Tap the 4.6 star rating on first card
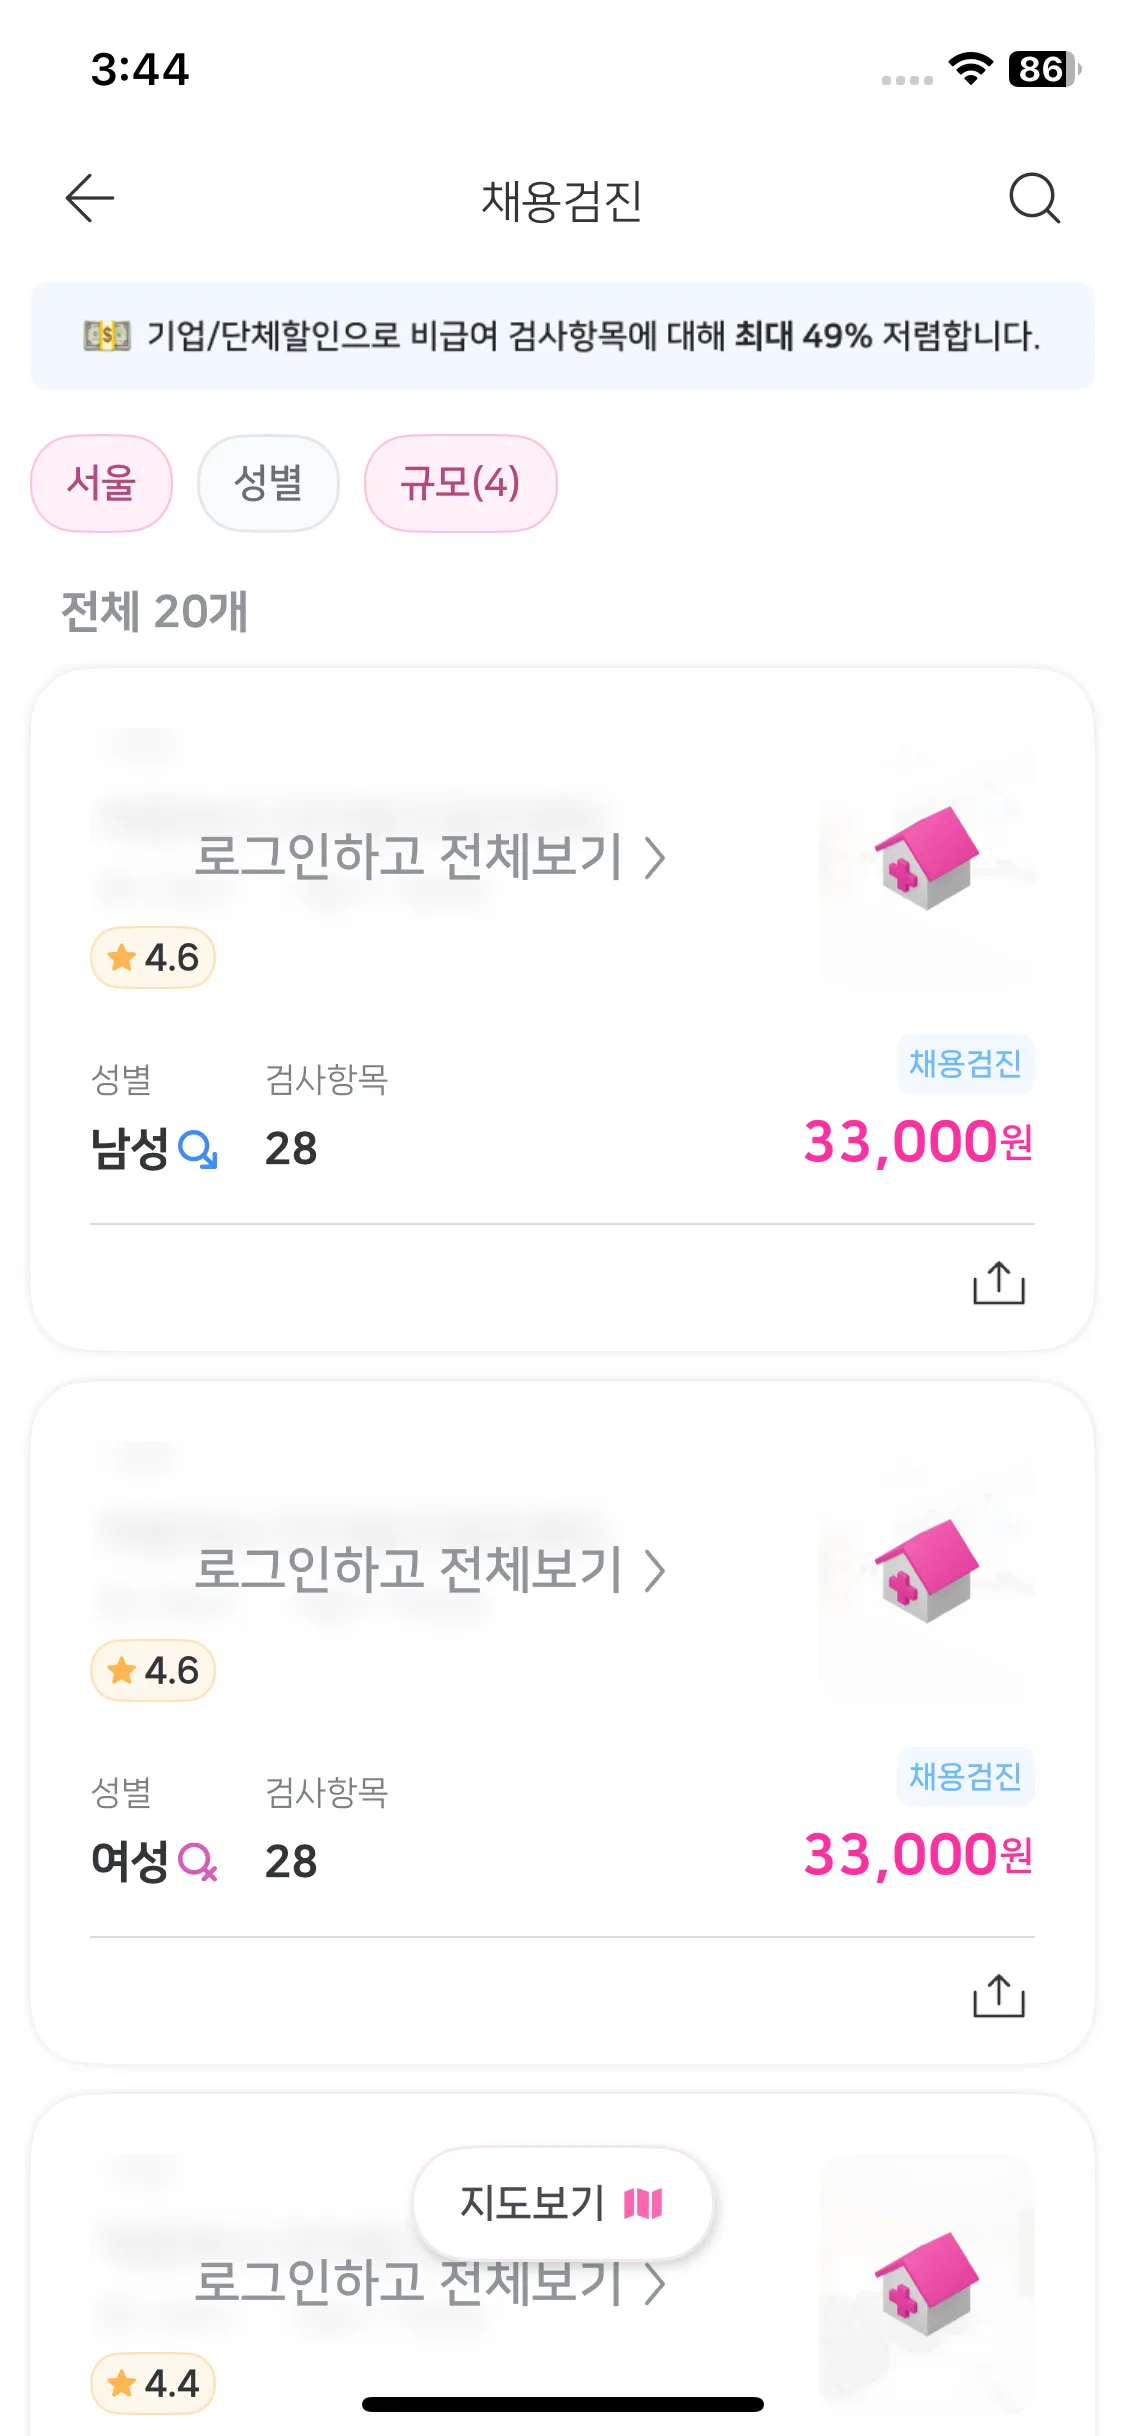 click(153, 958)
